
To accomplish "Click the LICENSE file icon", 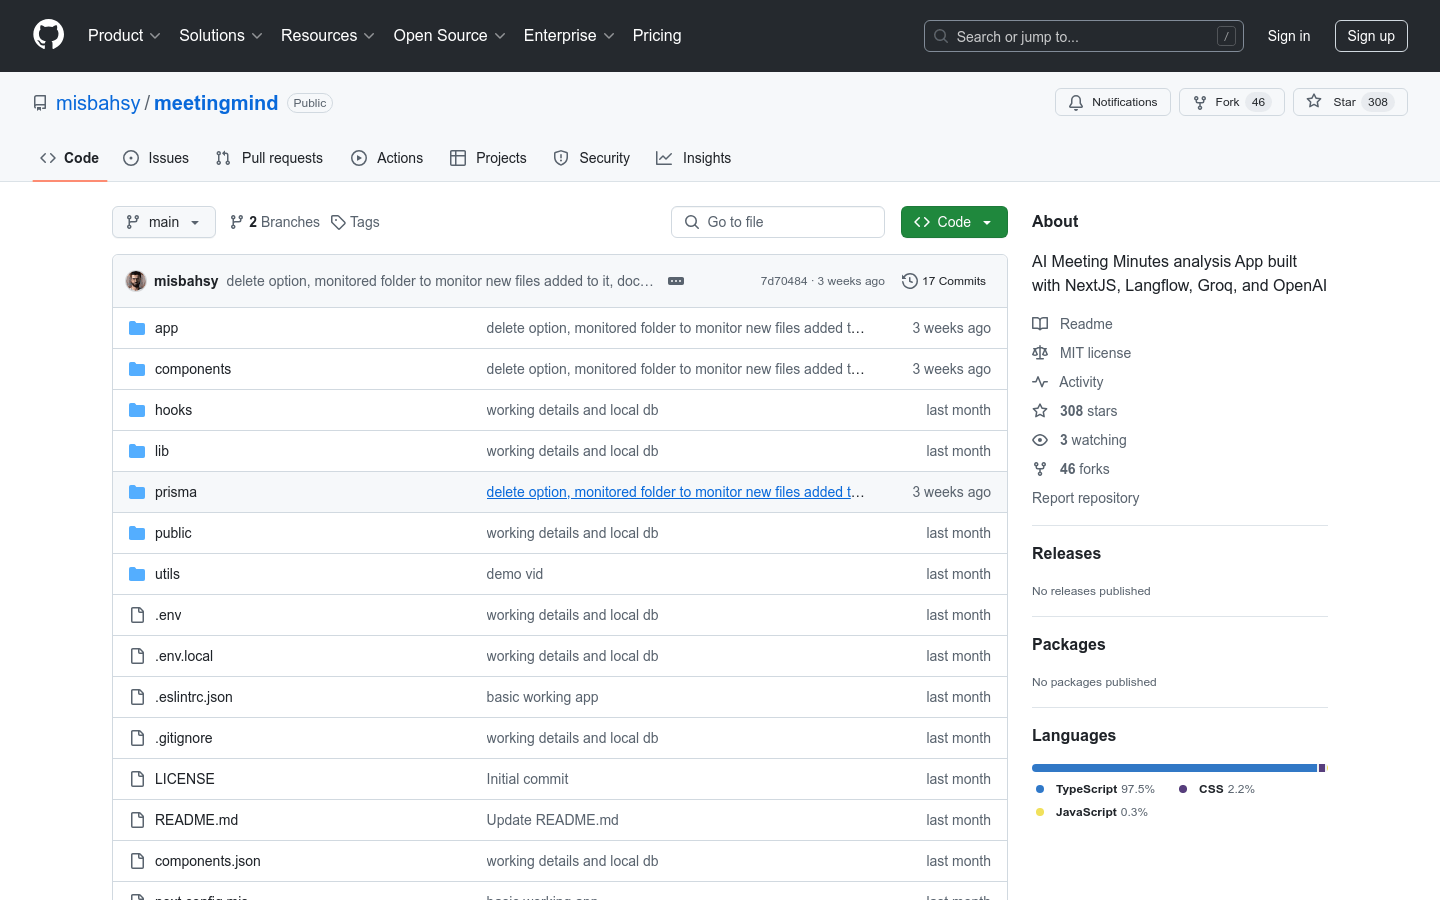I will coord(137,779).
